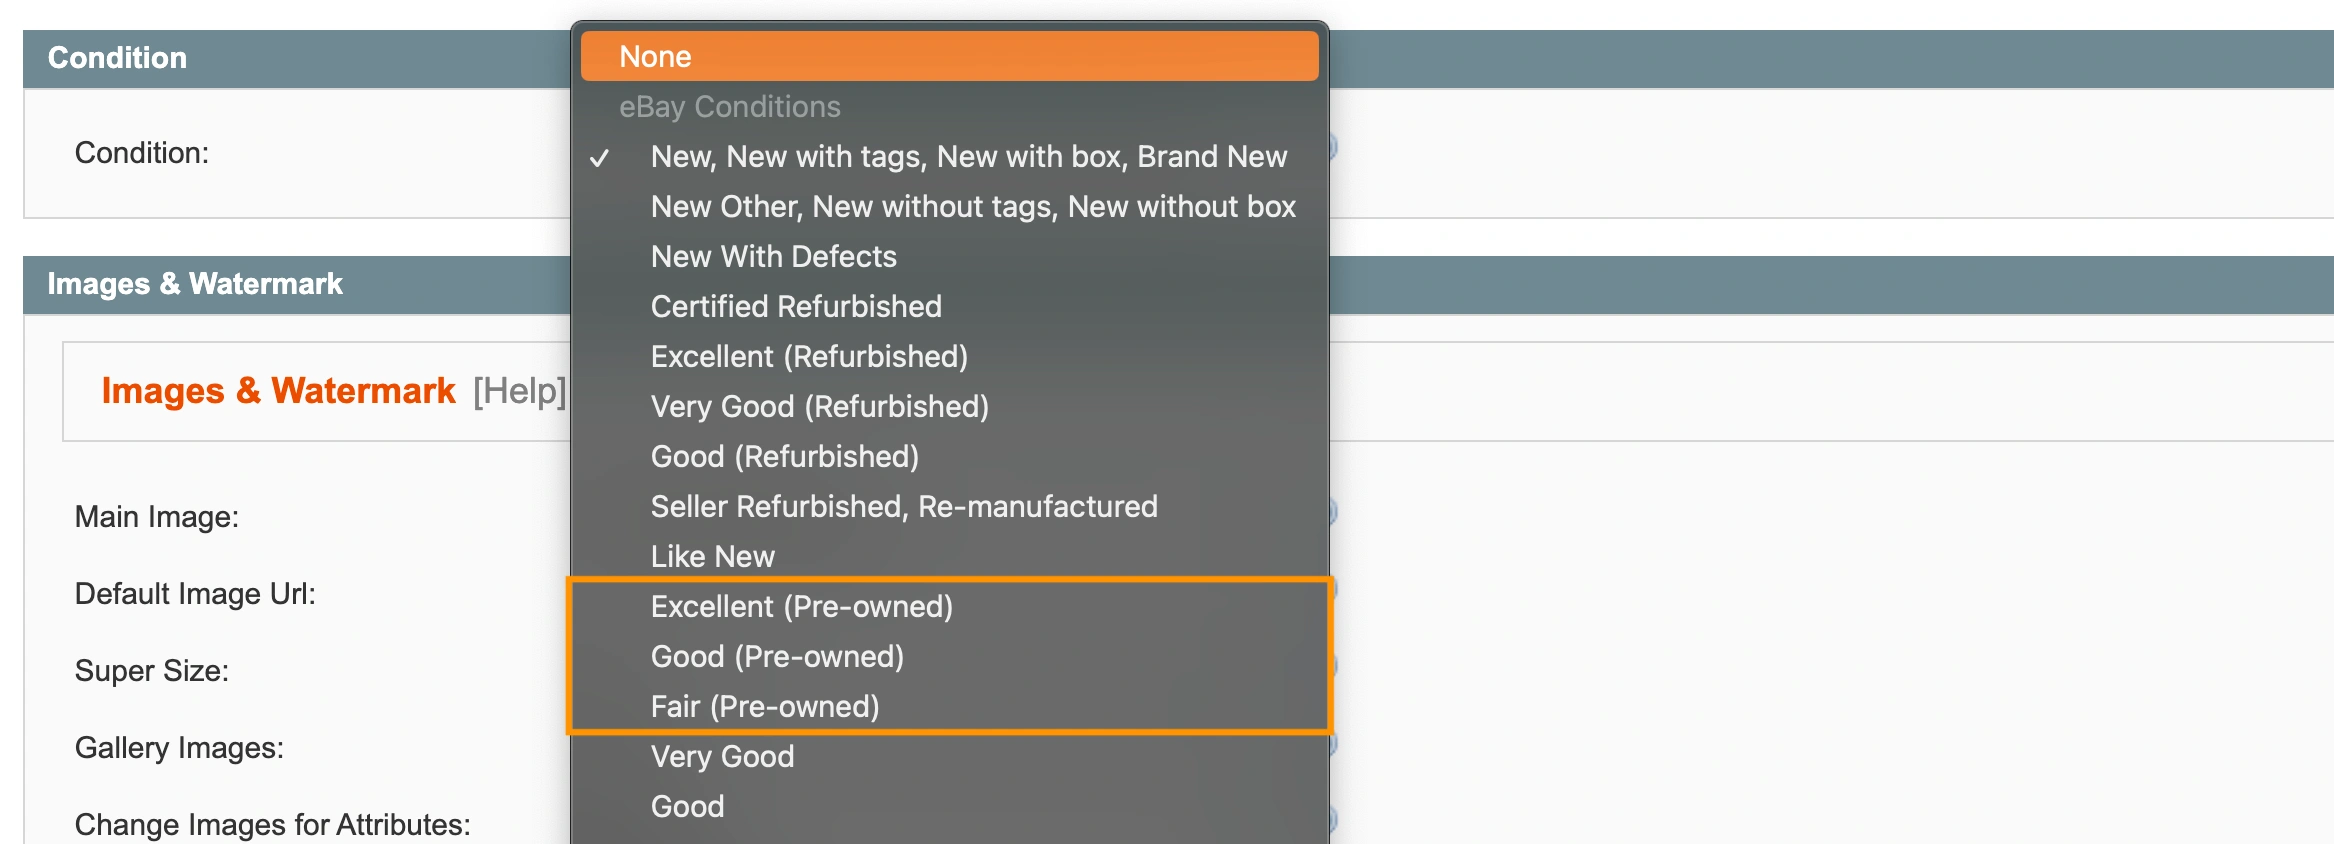The image size is (2334, 844).
Task: Select plain Very Good condition
Action: click(722, 757)
